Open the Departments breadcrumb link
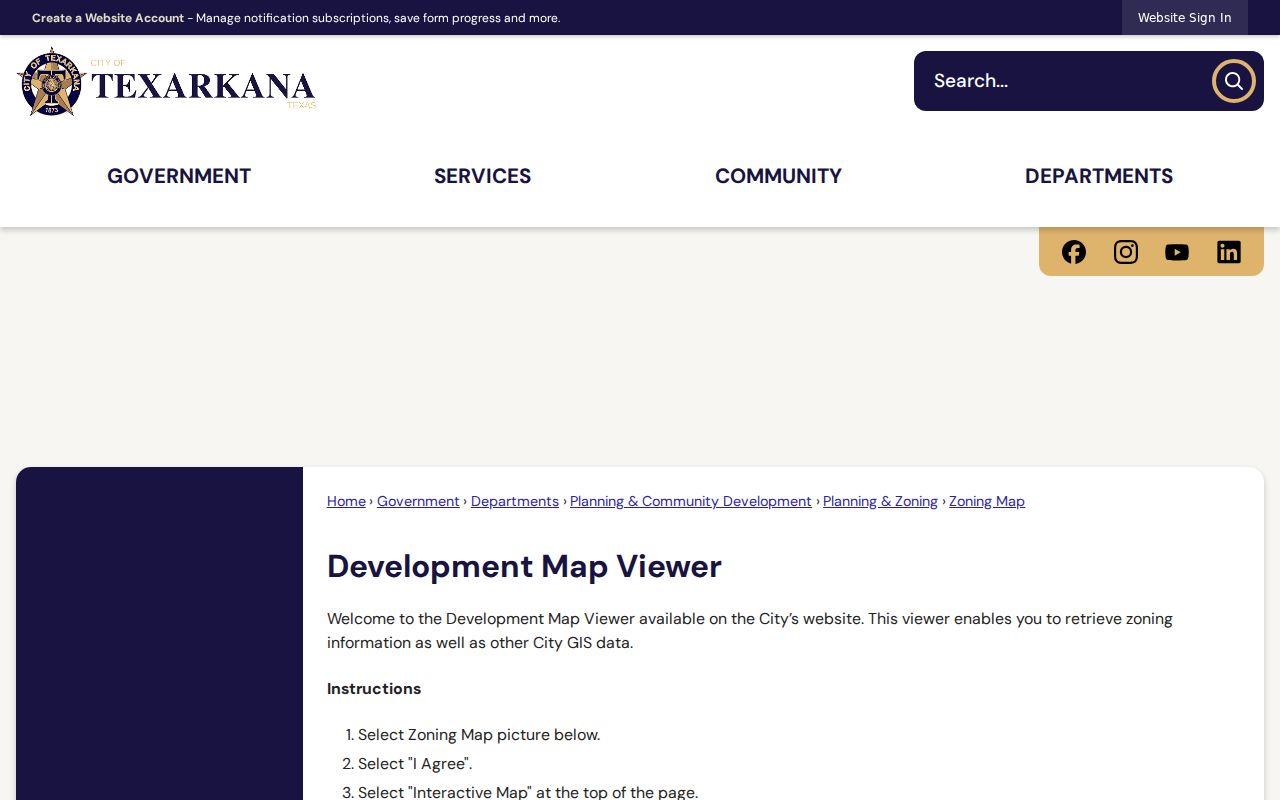This screenshot has width=1280, height=800. pyautogui.click(x=515, y=501)
